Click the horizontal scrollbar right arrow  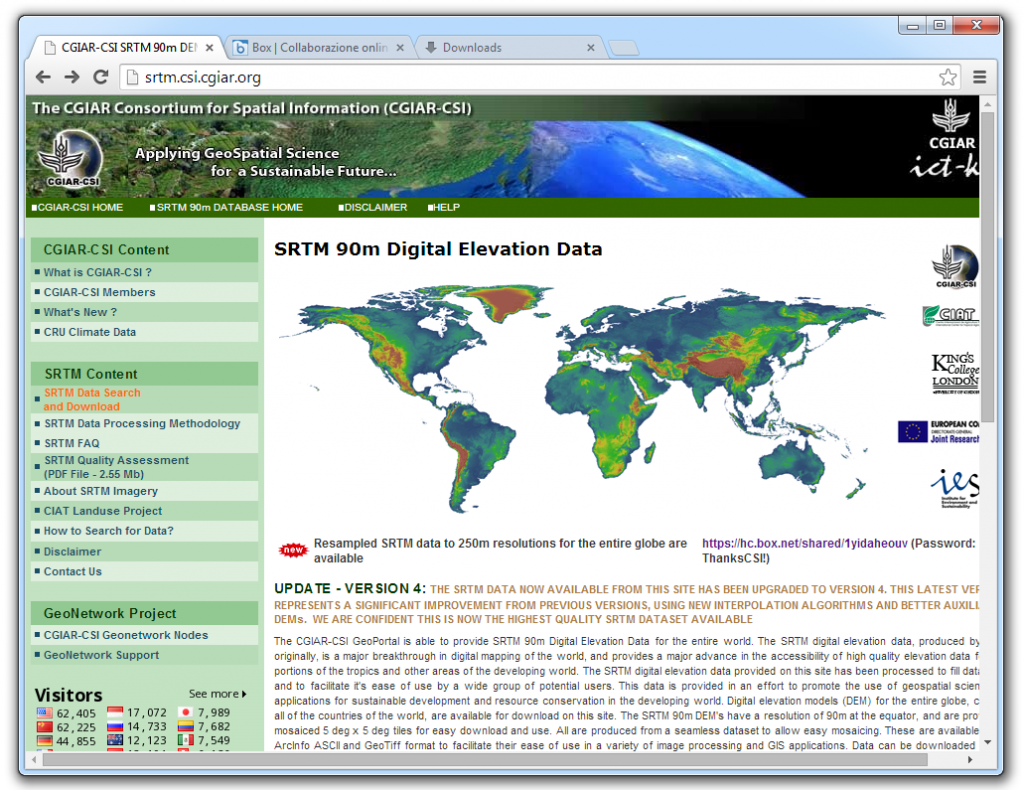tap(970, 759)
